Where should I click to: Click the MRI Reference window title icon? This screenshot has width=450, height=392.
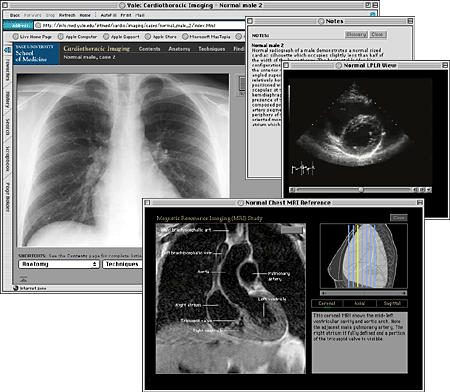point(241,203)
